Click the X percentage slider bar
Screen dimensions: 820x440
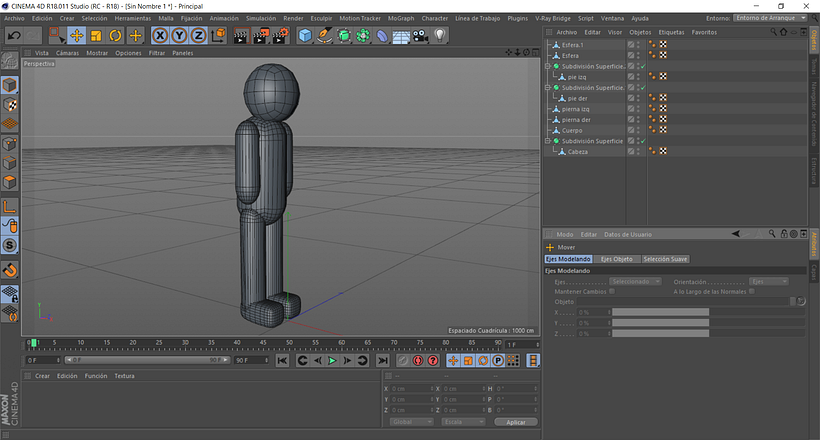660,312
